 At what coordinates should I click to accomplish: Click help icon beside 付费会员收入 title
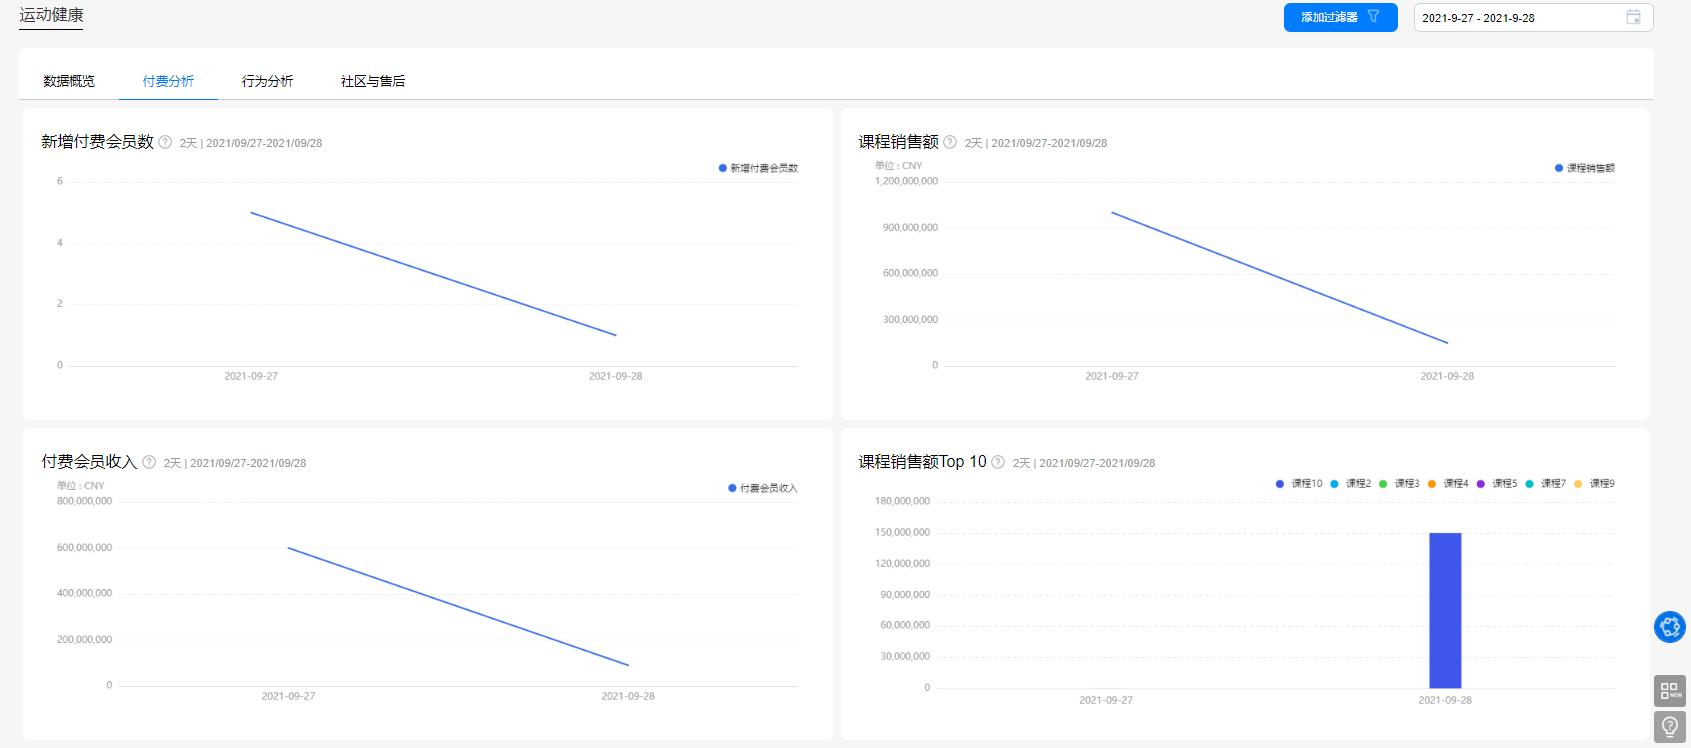coord(149,462)
